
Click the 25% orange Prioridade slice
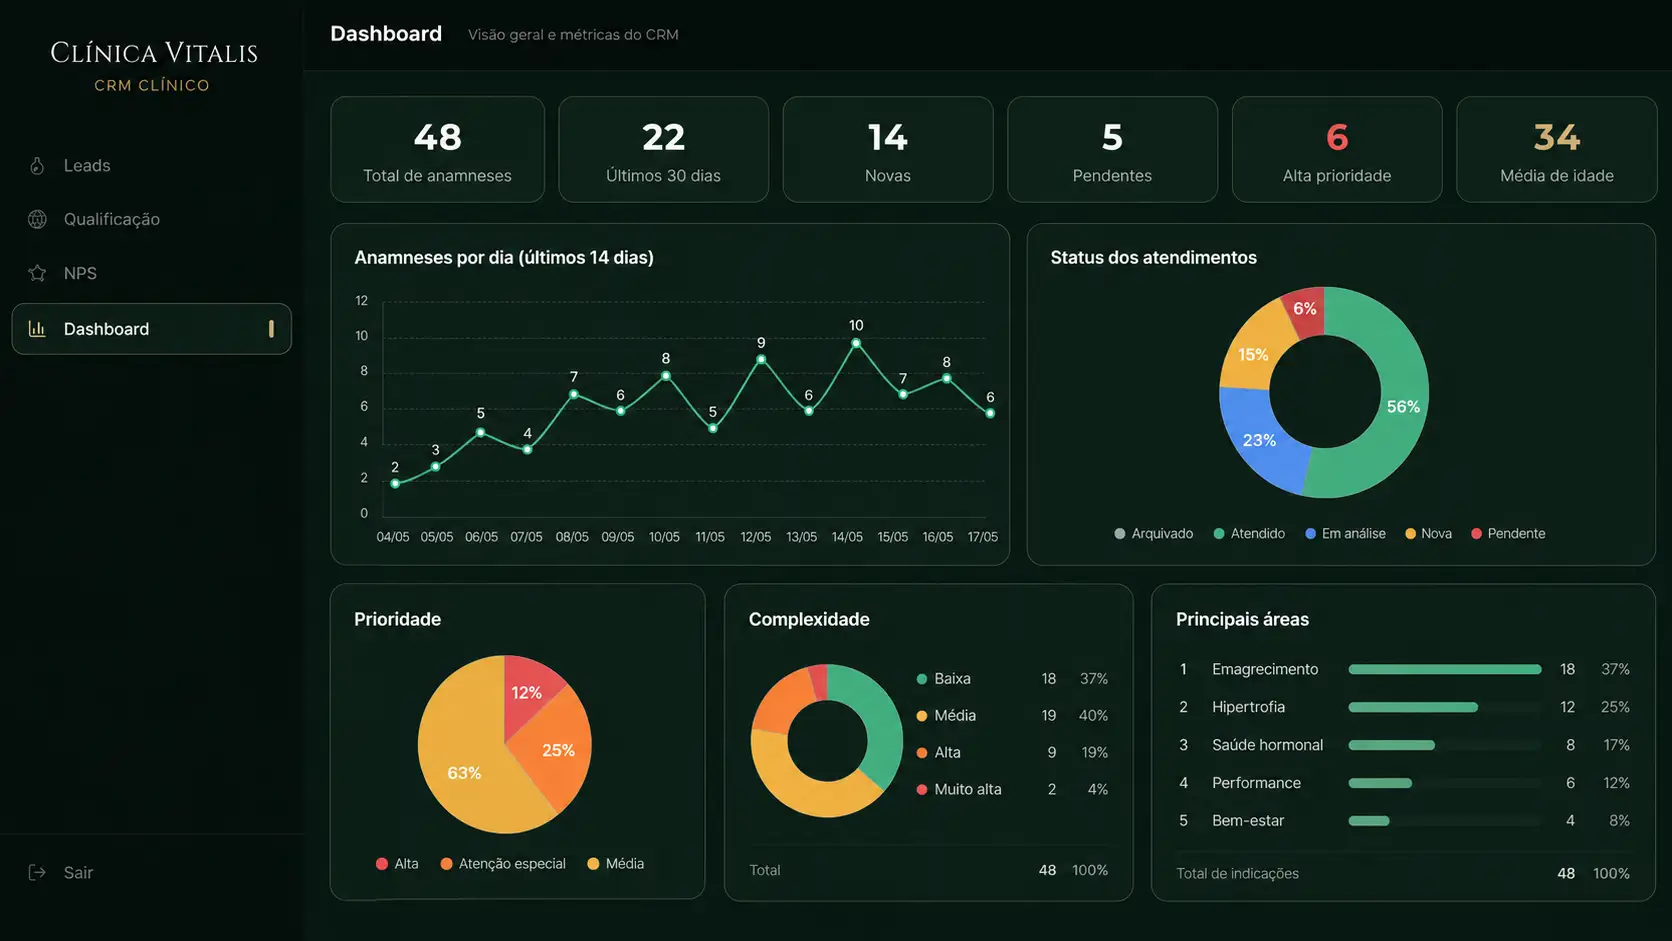point(558,751)
